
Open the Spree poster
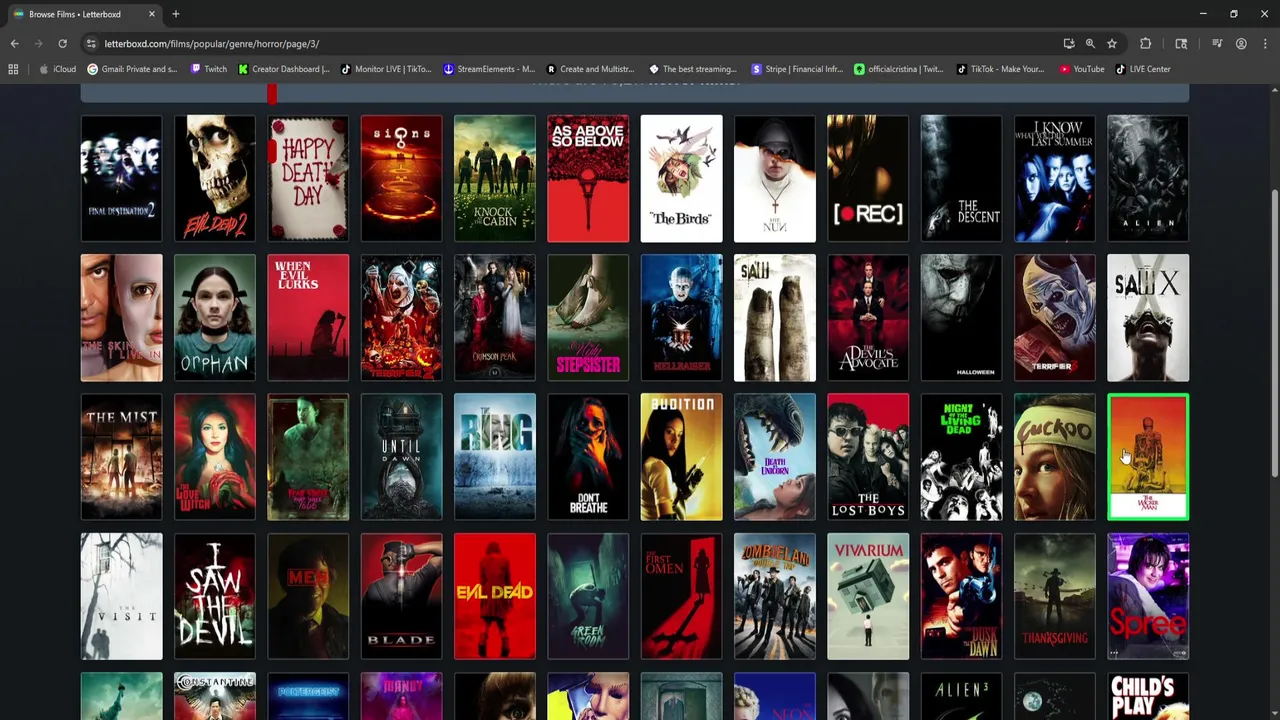(x=1148, y=596)
